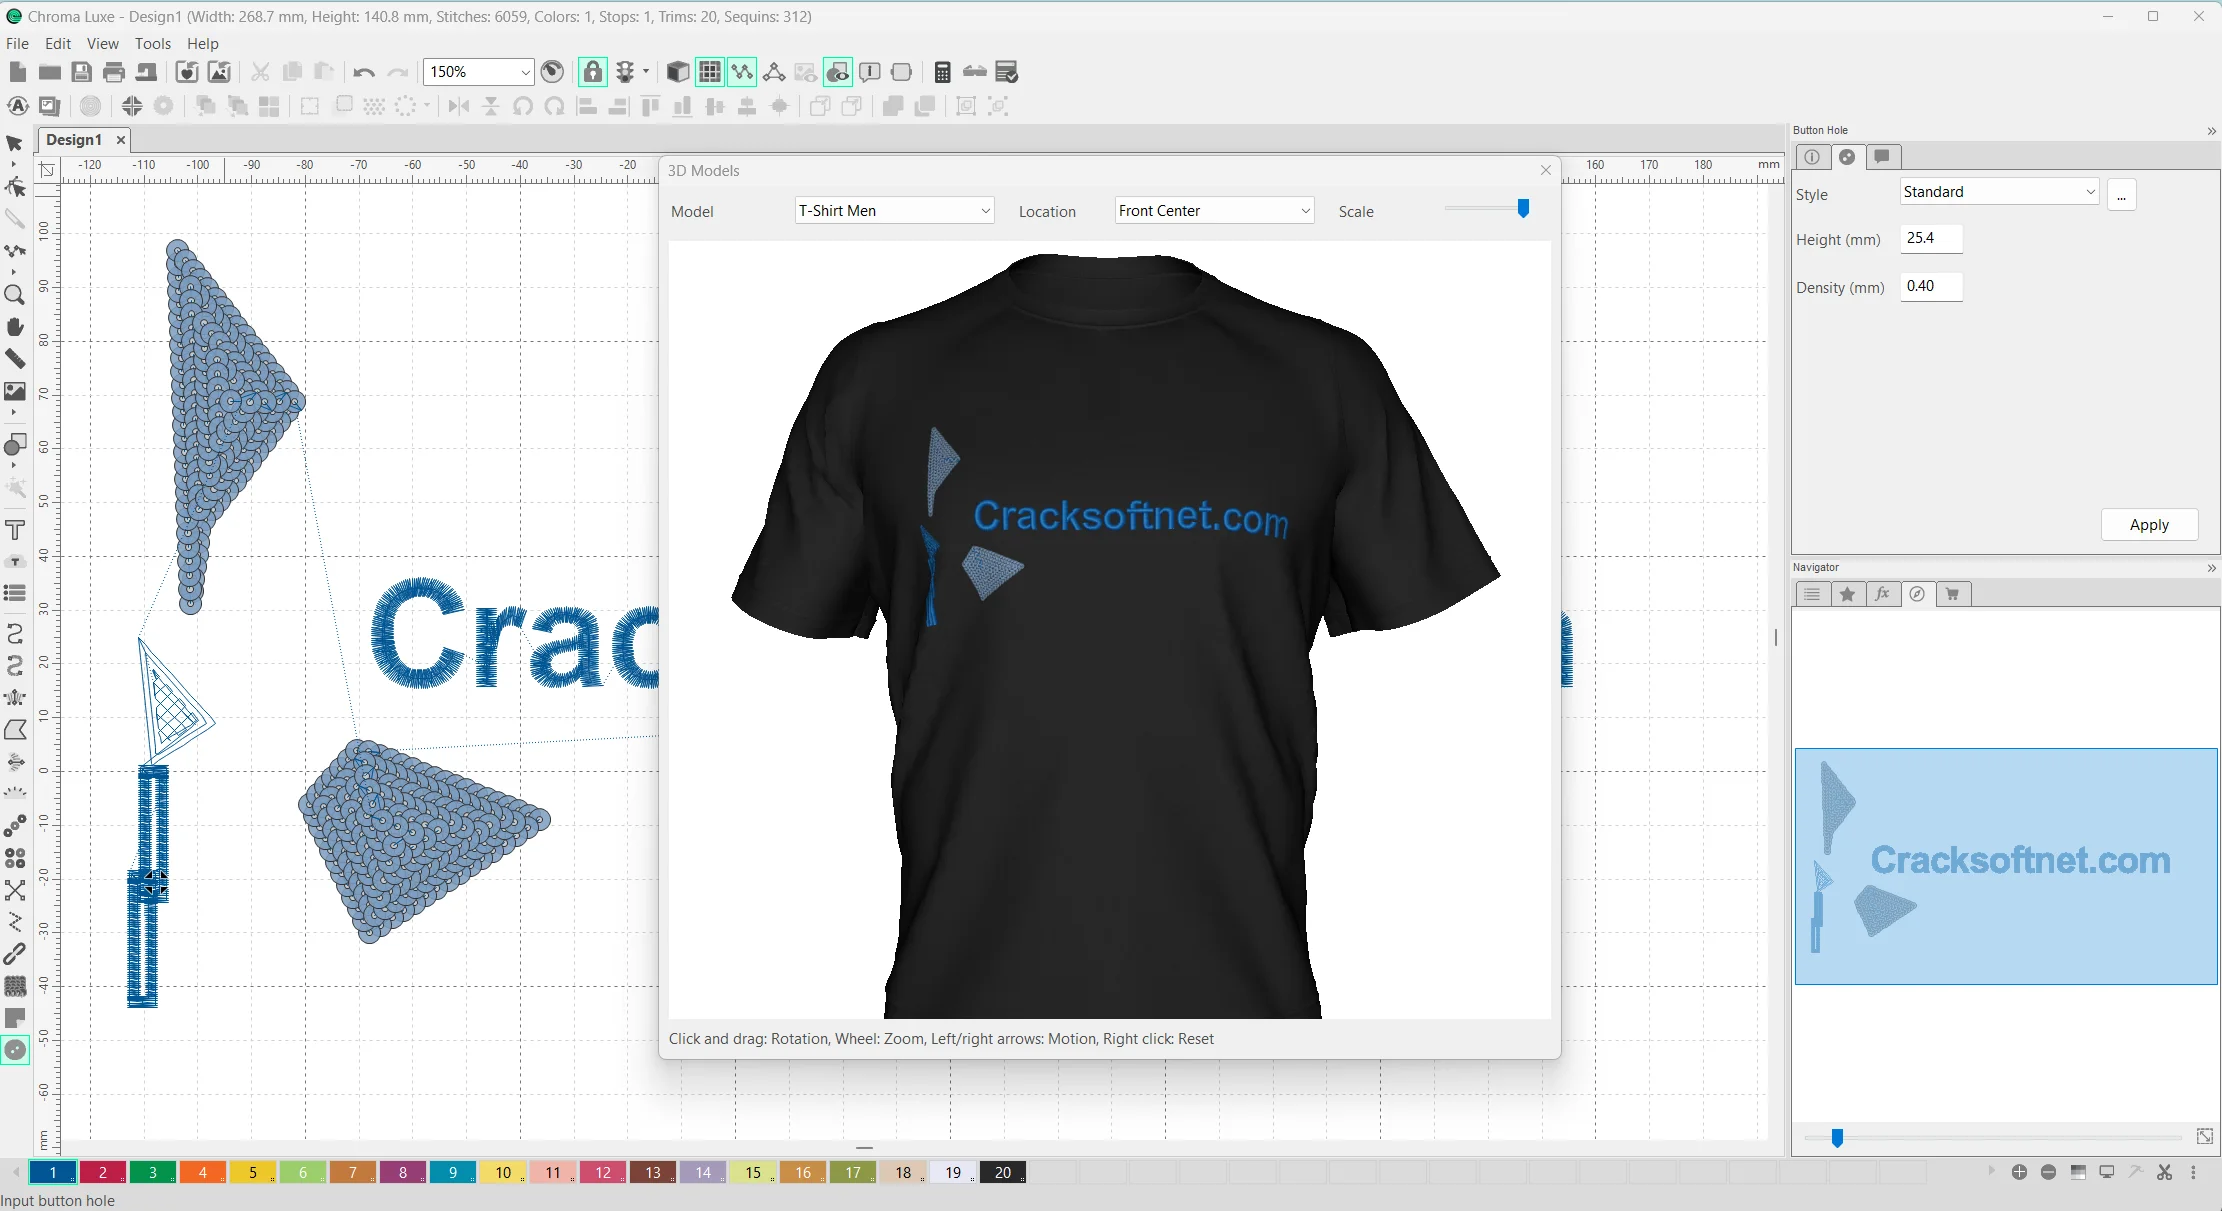Collapse the Navigator panel chevron

coord(2211,568)
